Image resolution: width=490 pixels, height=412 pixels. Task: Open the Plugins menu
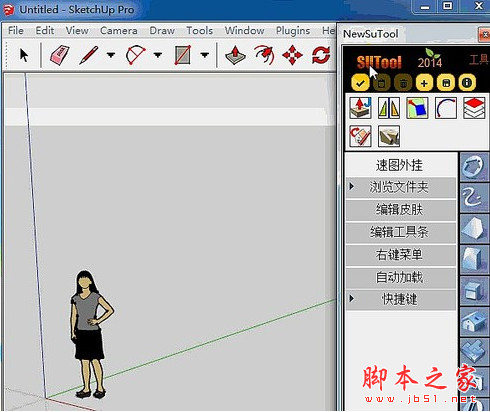click(293, 31)
